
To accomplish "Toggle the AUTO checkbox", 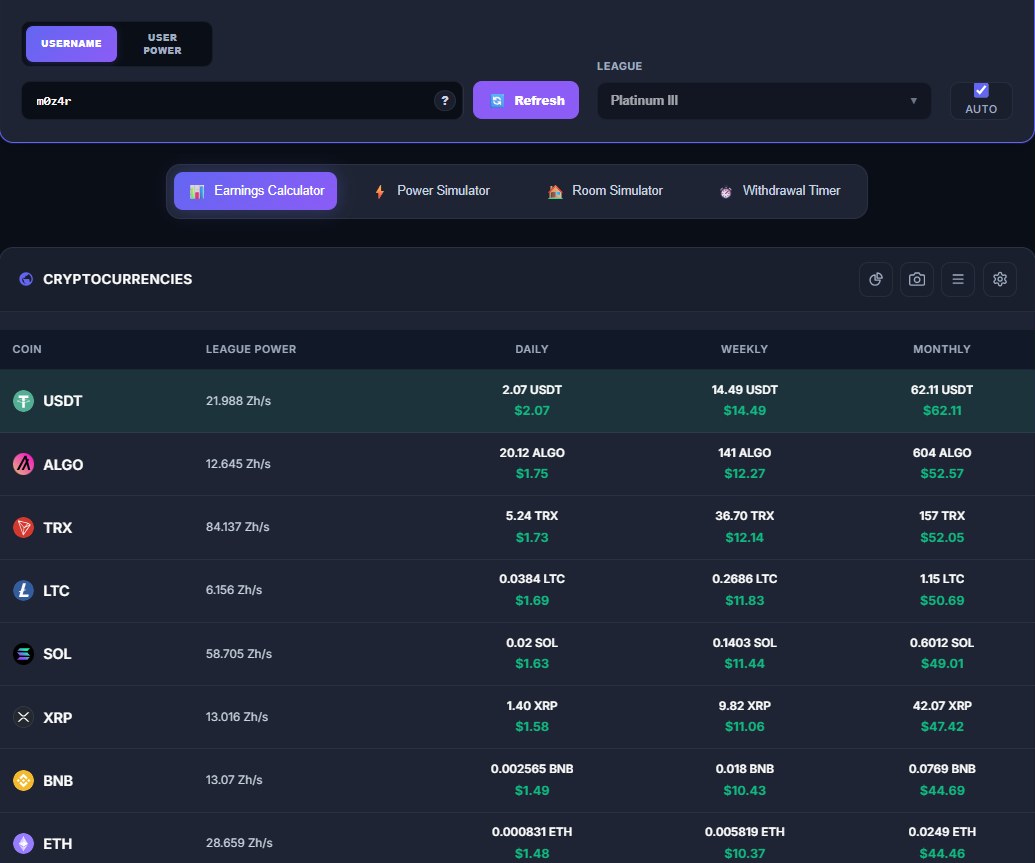I will (981, 90).
